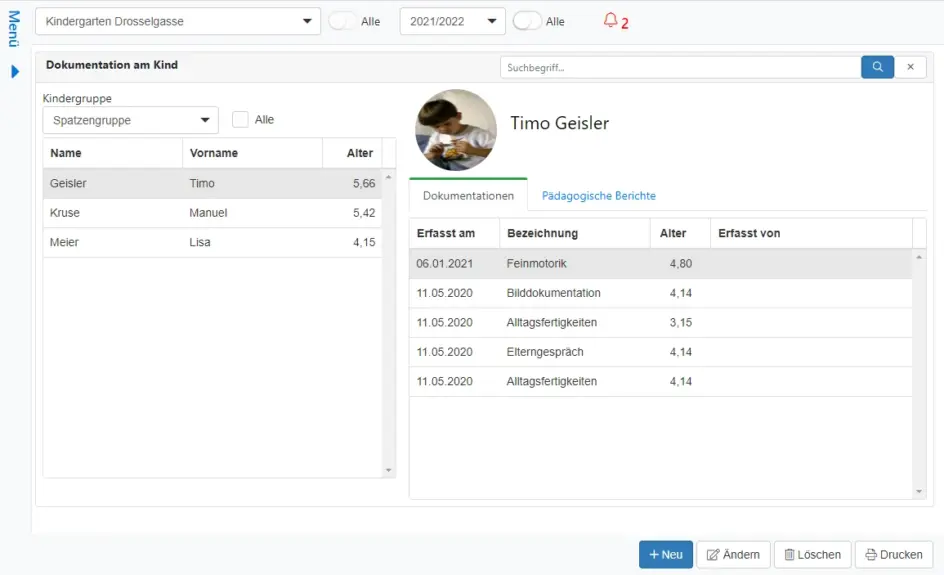Create a new entry with Neu
The image size is (944, 575).
[x=665, y=555]
